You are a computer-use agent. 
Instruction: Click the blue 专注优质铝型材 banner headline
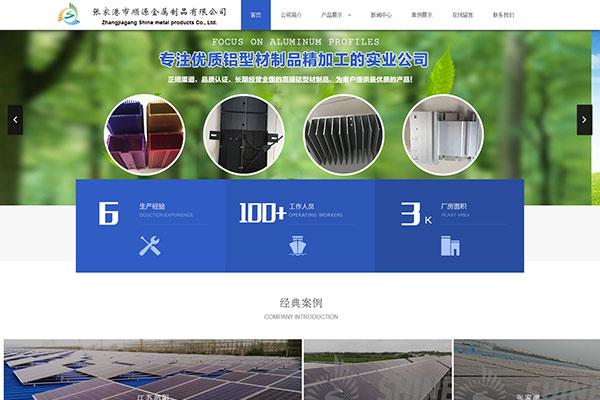[293, 60]
